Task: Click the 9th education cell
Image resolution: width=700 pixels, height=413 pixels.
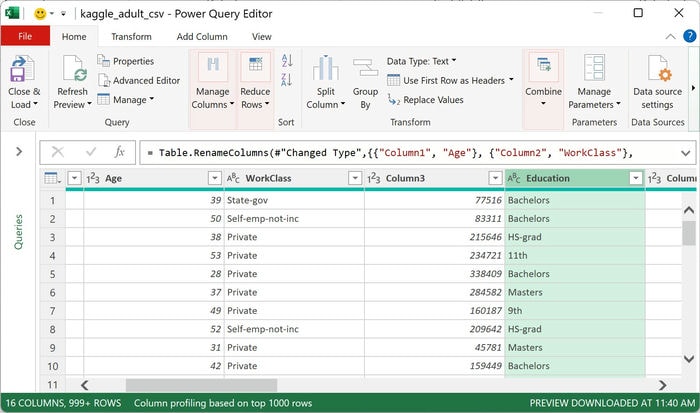Action: 575,311
